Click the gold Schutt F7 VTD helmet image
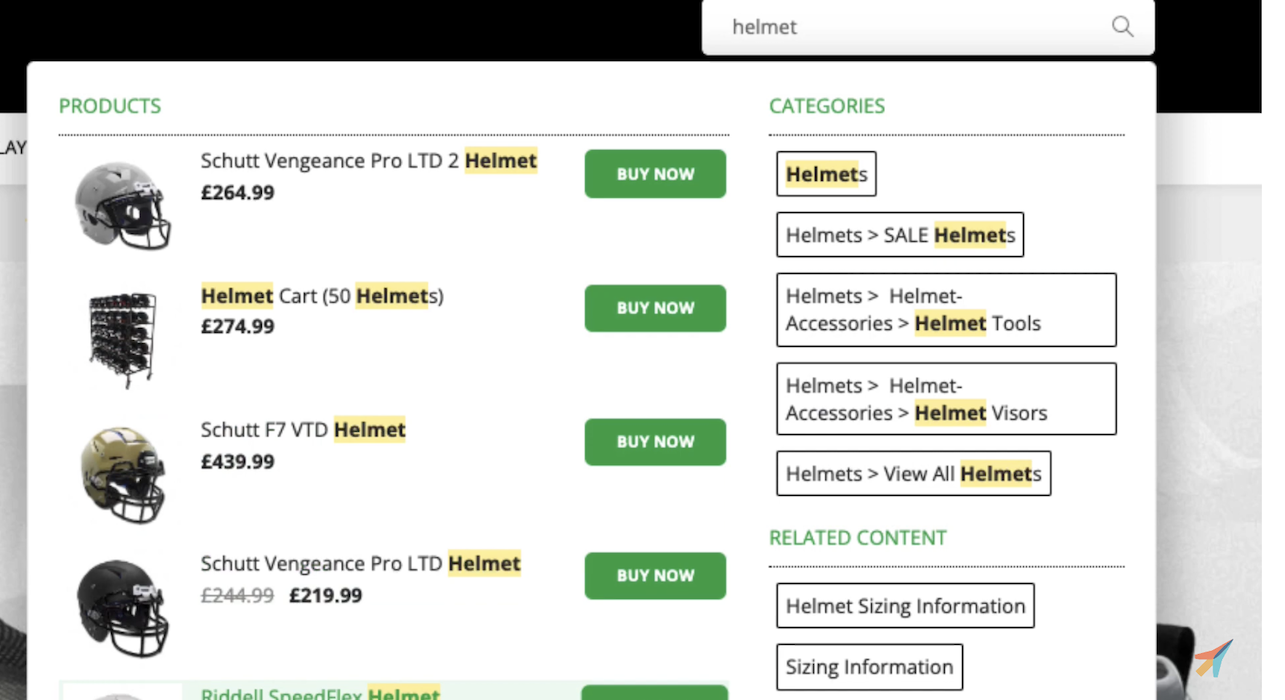The height and width of the screenshot is (700, 1285). [x=122, y=475]
